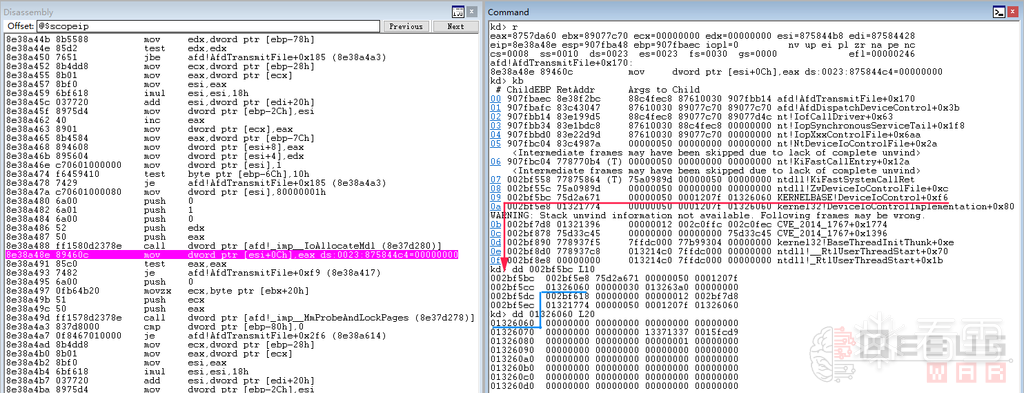Open the Command window prompt icon
The height and width of the screenshot is (393, 1024).
999,12
